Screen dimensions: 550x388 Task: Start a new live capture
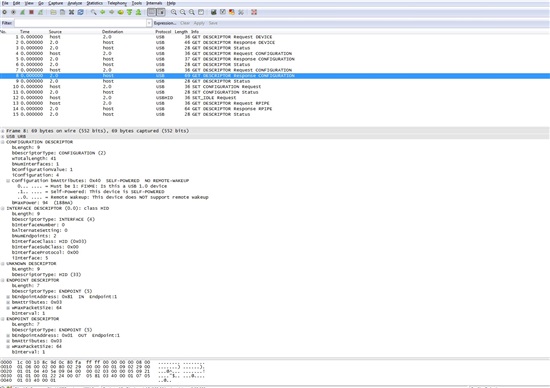(x=22, y=12)
